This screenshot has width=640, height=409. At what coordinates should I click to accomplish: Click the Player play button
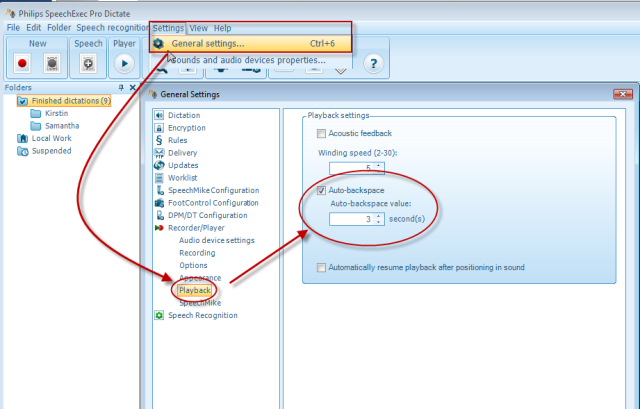(124, 64)
